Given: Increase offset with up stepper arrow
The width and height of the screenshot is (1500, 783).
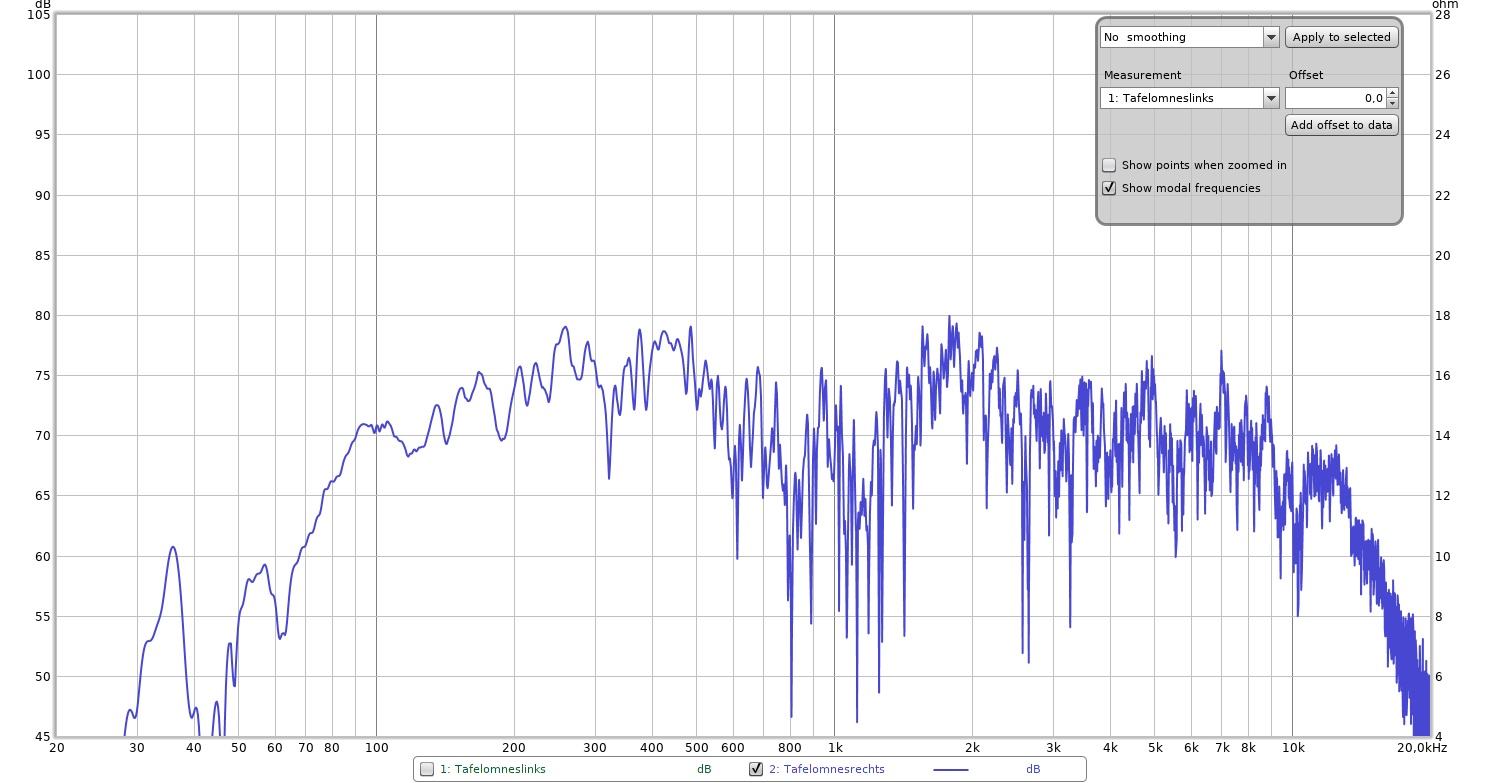Looking at the screenshot, I should coord(1392,93).
